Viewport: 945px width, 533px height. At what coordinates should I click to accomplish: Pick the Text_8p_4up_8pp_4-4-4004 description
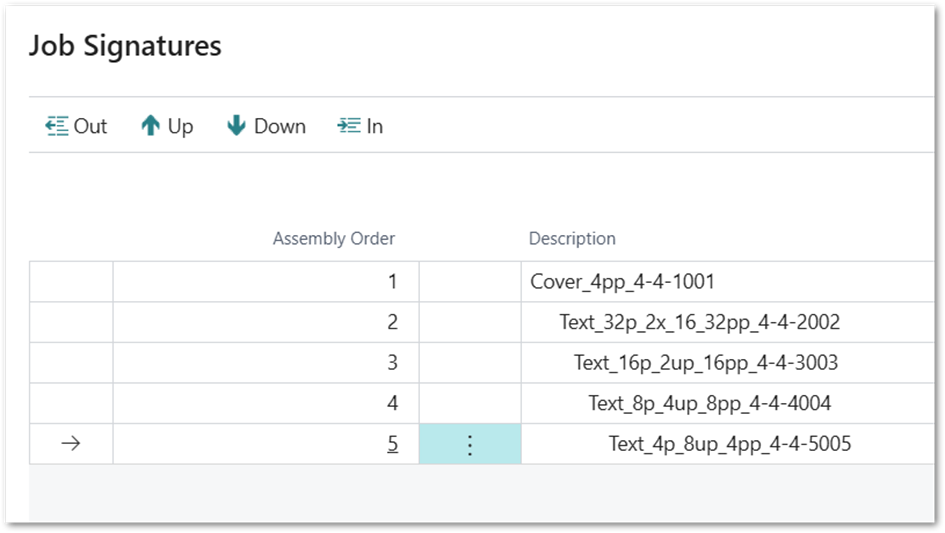(x=709, y=403)
